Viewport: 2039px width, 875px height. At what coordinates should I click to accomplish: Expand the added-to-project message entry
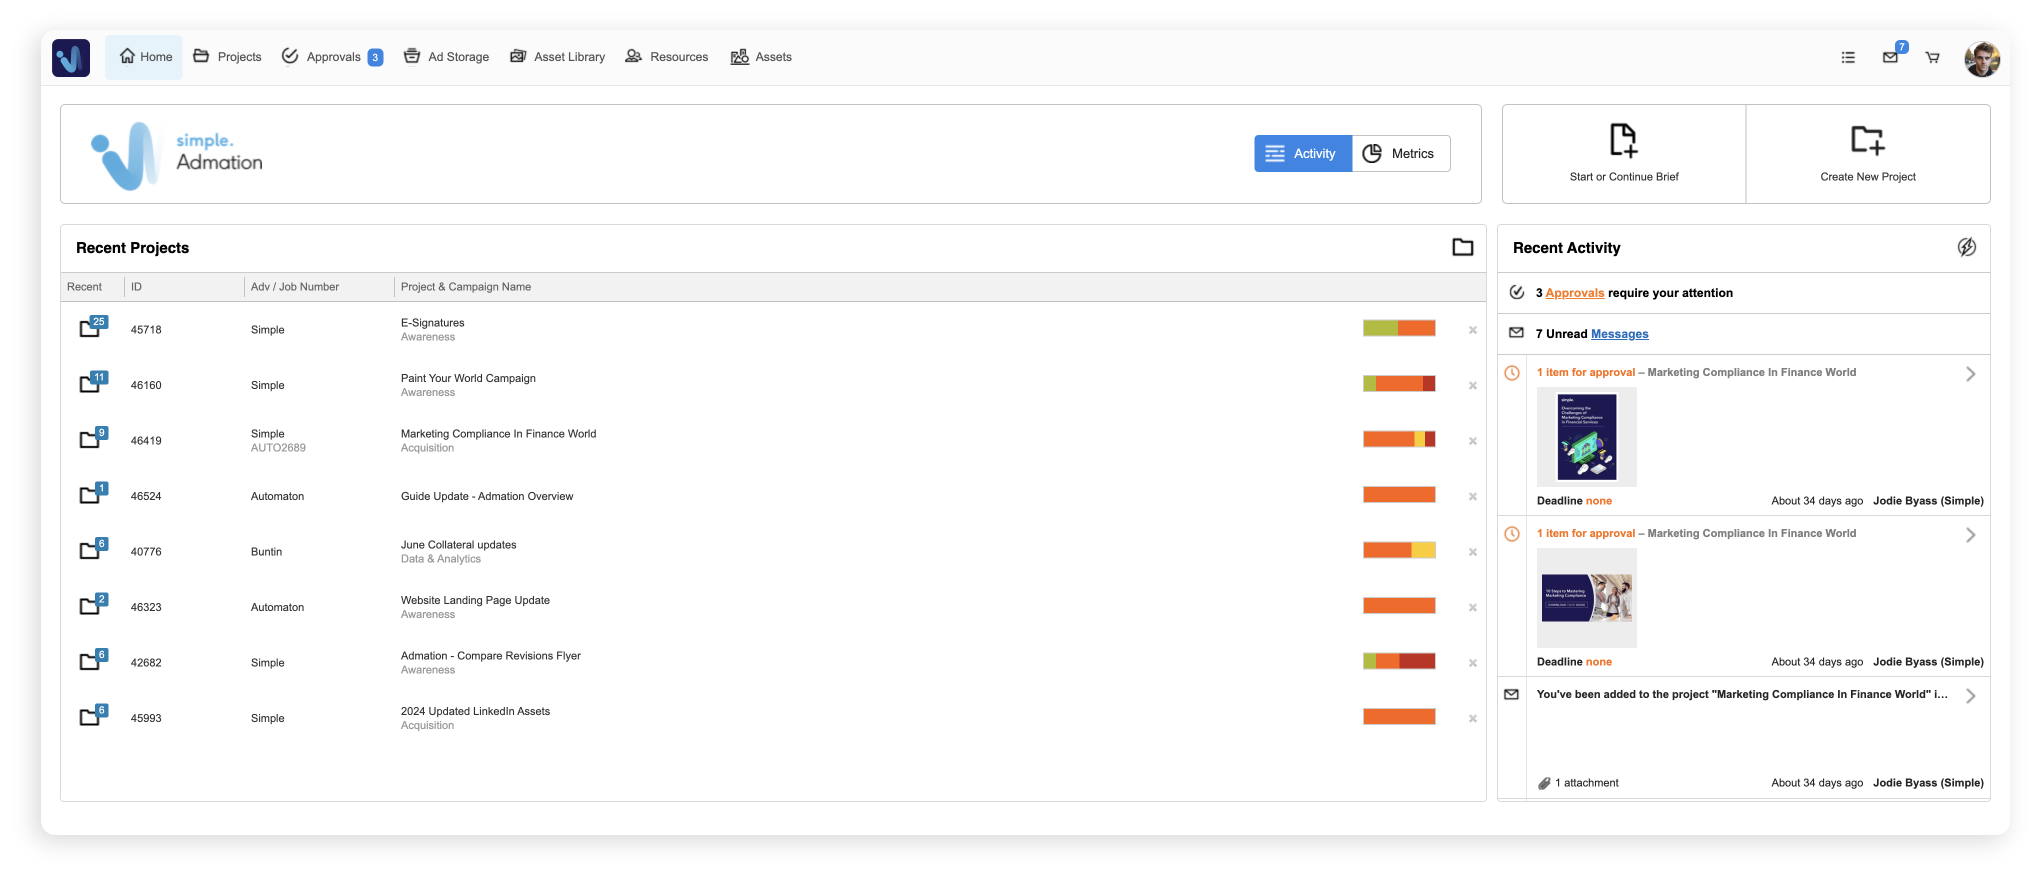1970,696
